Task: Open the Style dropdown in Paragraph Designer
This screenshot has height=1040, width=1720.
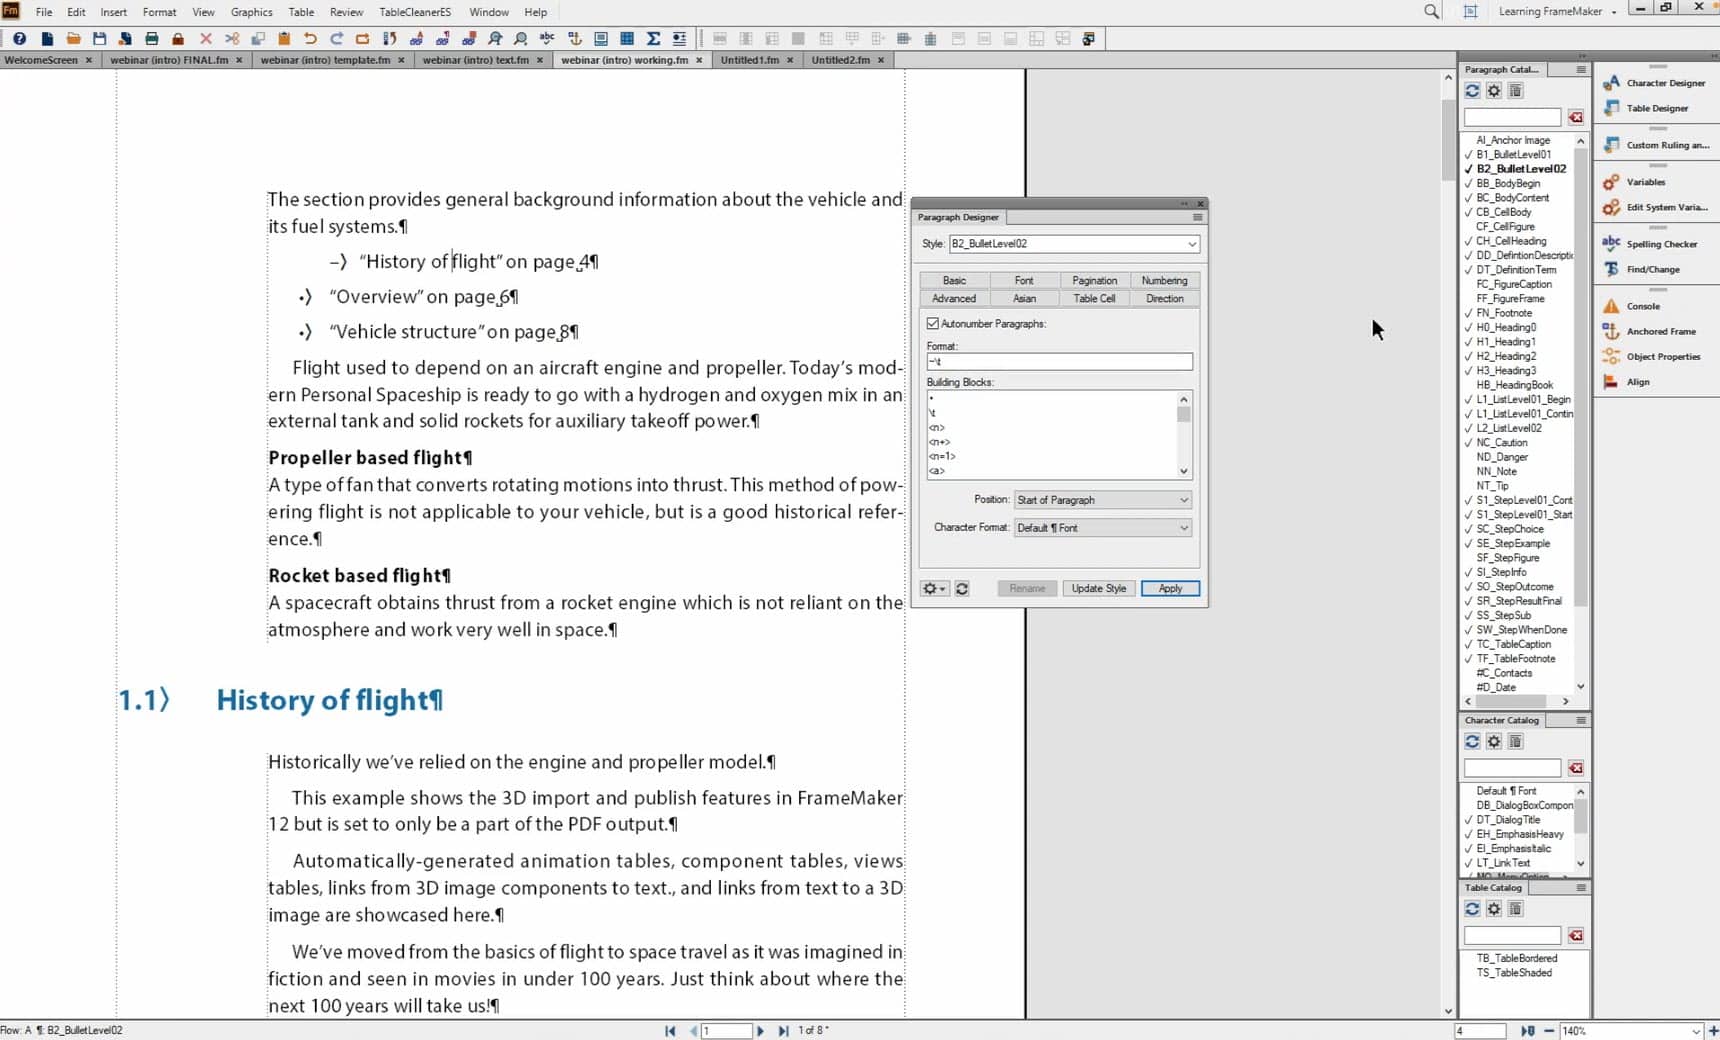Action: coord(1191,244)
